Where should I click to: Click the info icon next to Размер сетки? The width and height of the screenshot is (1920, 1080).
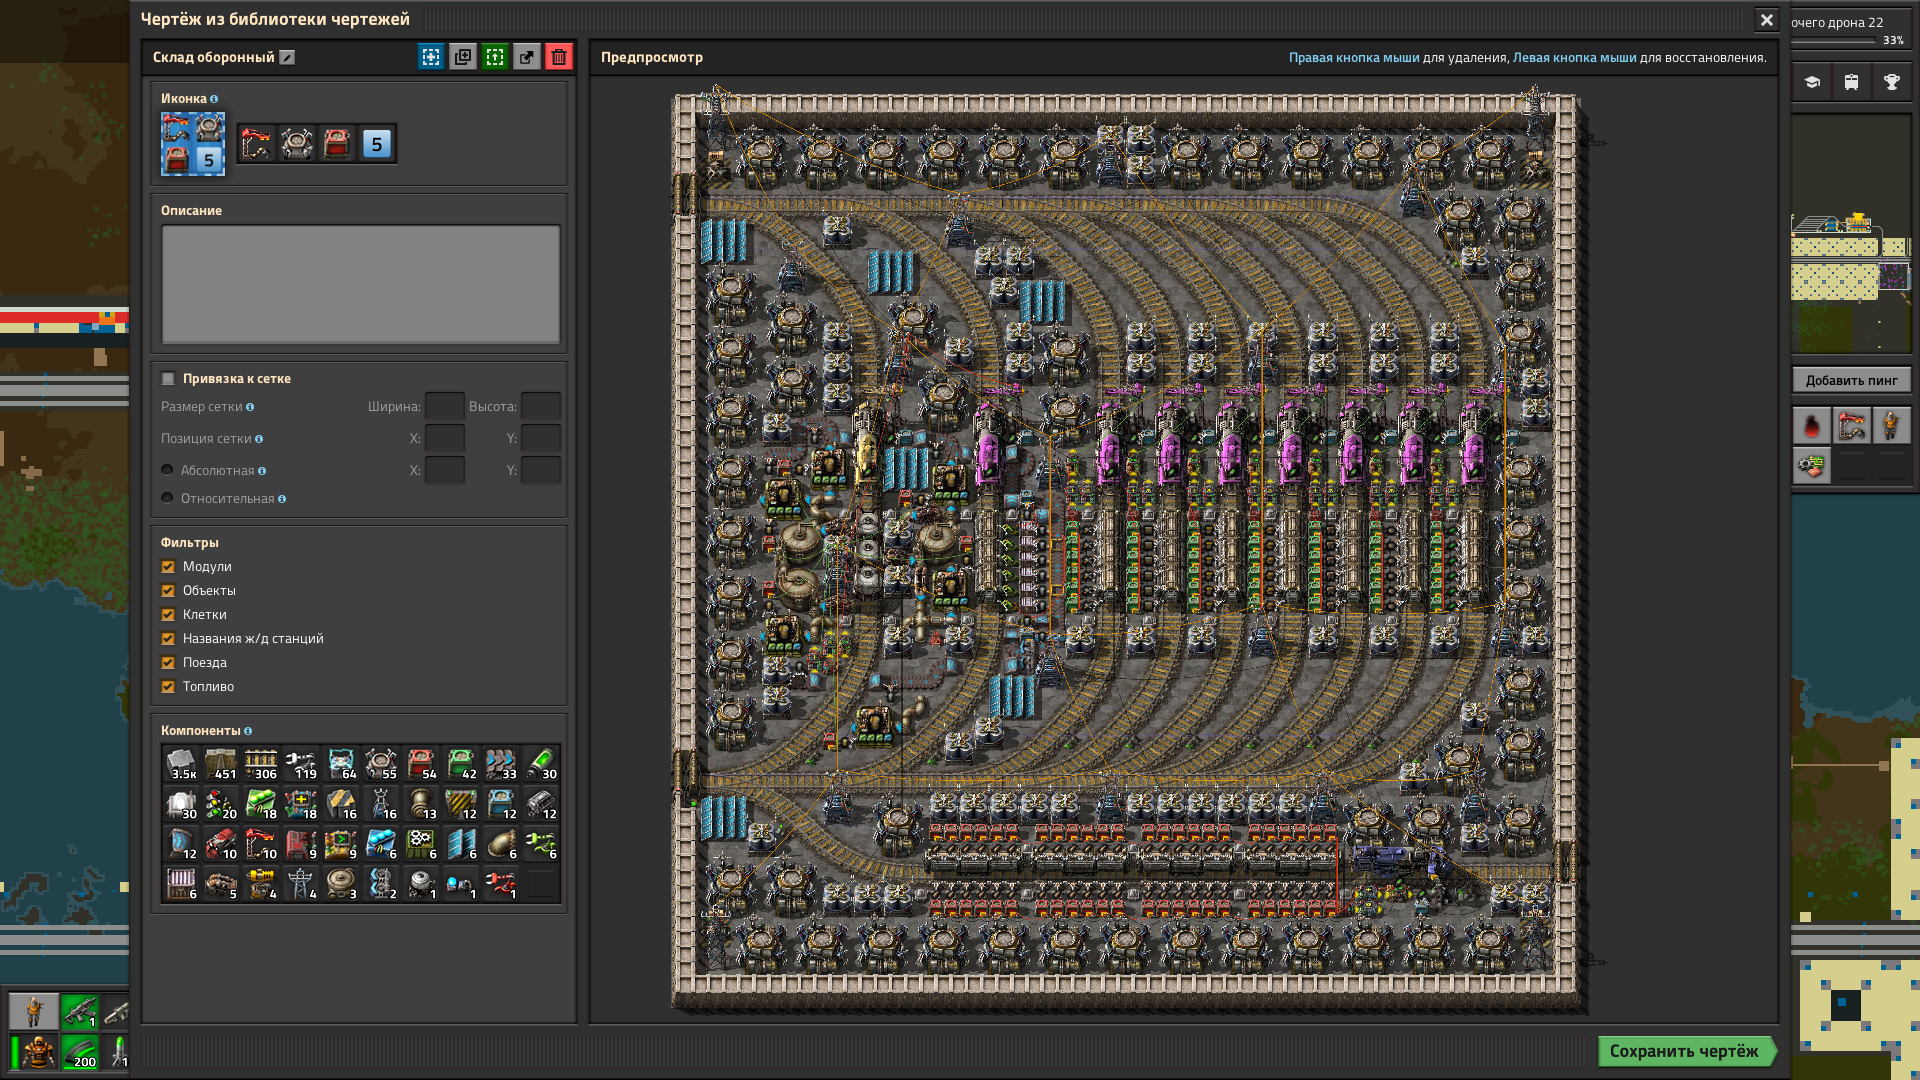tap(250, 407)
